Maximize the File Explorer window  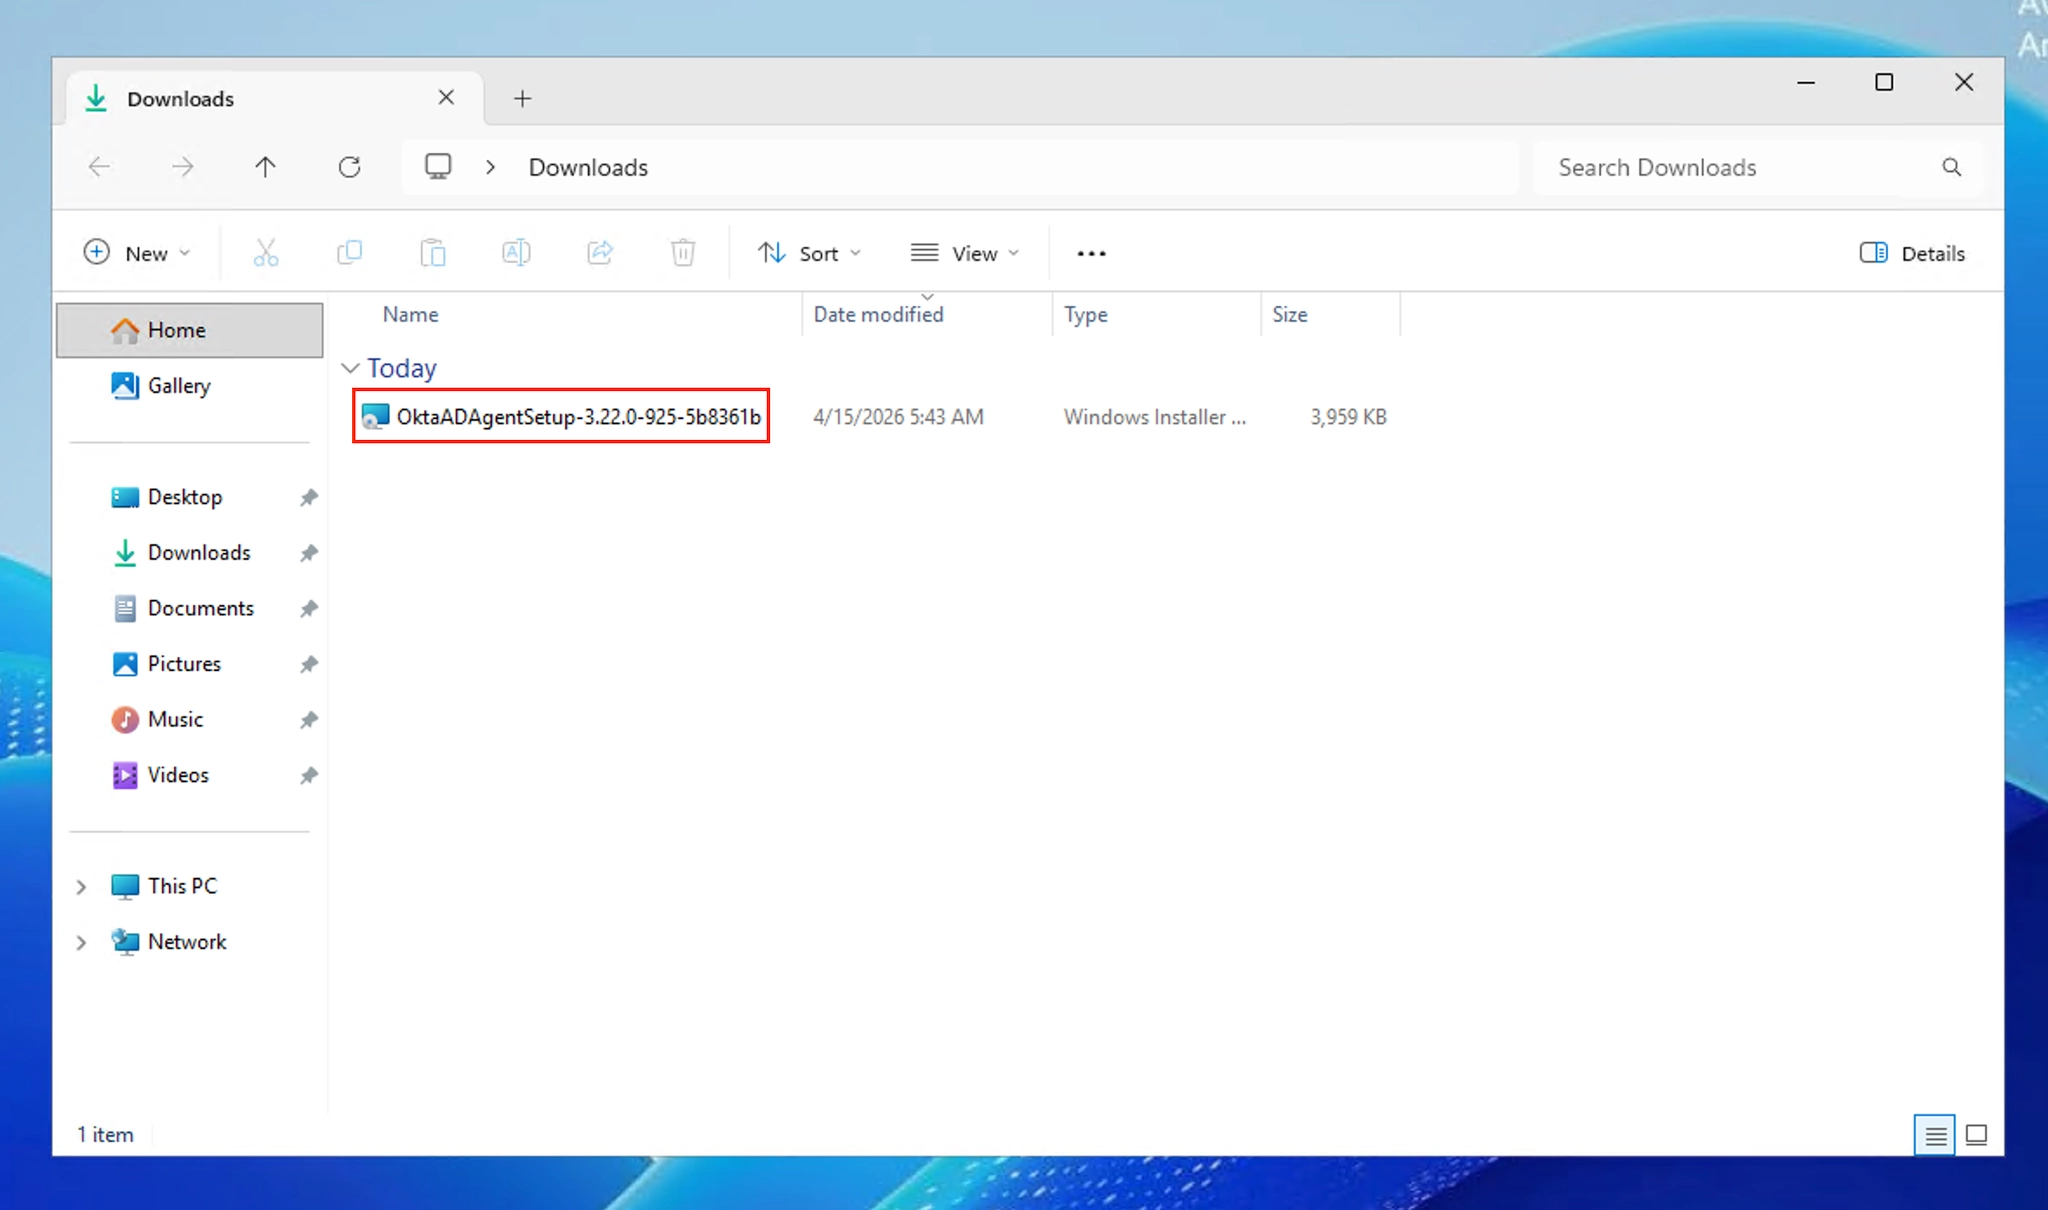tap(1884, 82)
